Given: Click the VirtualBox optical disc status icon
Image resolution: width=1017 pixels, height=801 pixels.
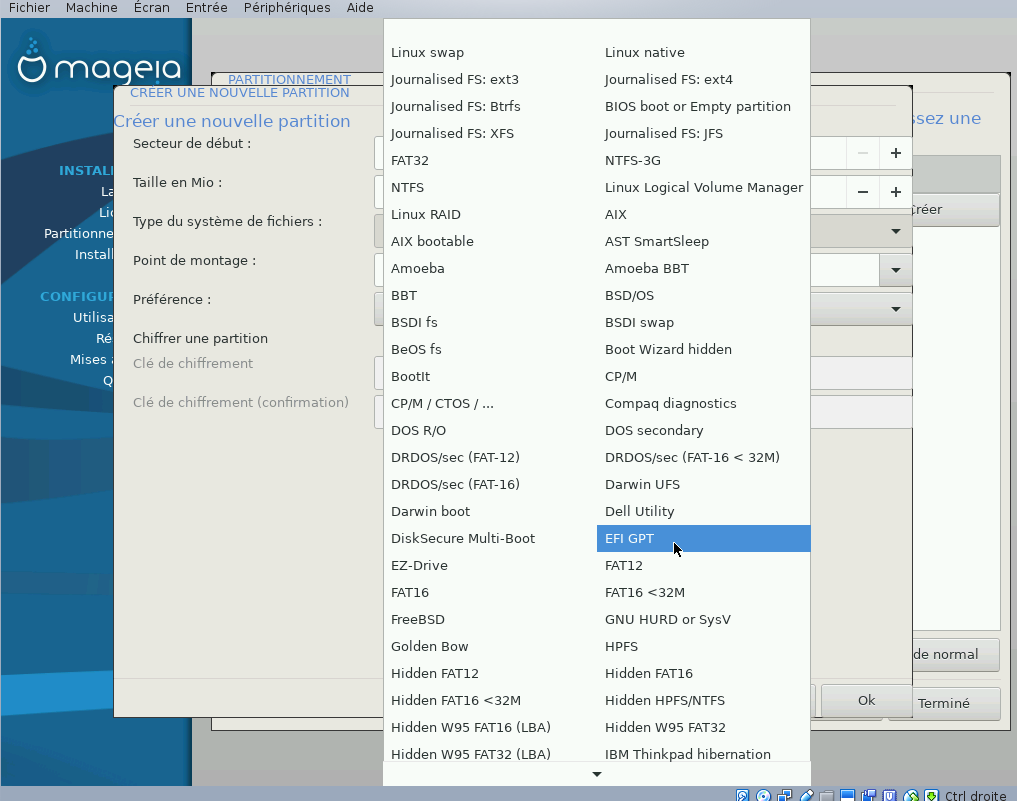Looking at the screenshot, I should 763,795.
